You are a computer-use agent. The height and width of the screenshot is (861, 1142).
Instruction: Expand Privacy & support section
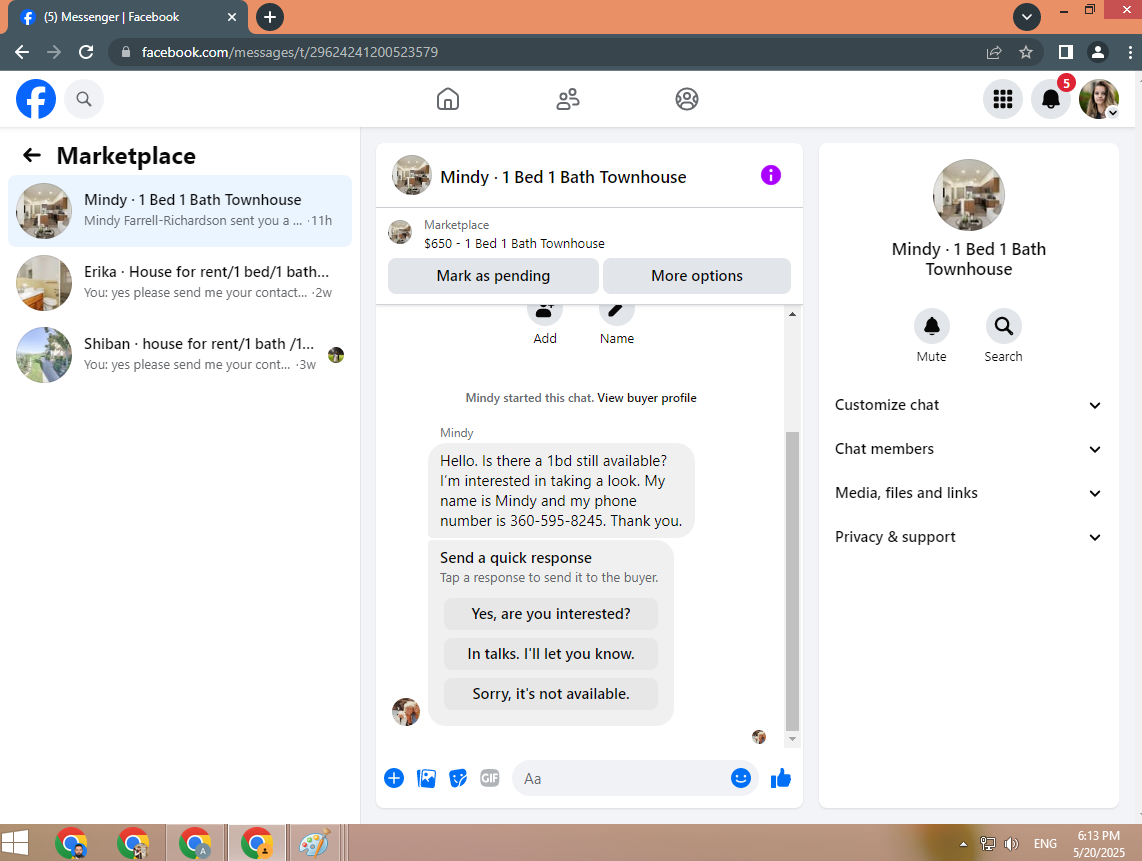click(968, 537)
